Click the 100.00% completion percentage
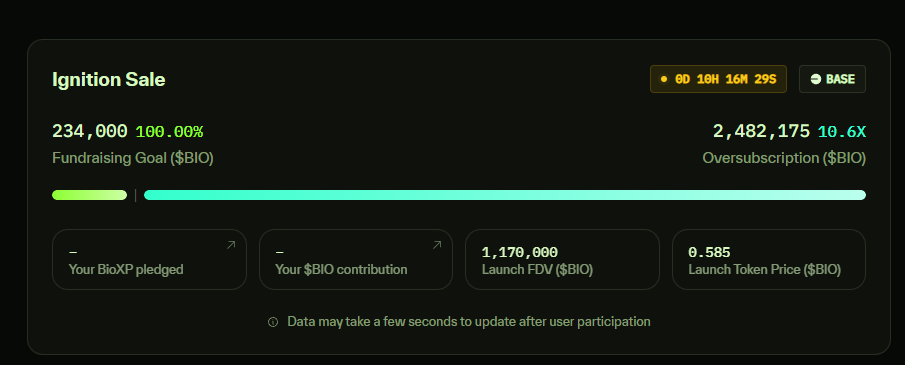Image resolution: width=905 pixels, height=365 pixels. pos(169,132)
